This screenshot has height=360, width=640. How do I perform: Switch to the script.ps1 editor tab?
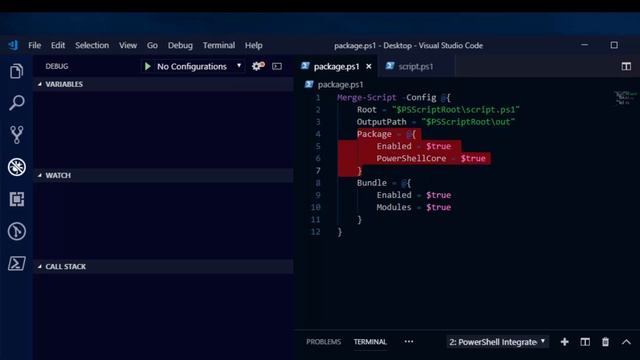[x=416, y=66]
